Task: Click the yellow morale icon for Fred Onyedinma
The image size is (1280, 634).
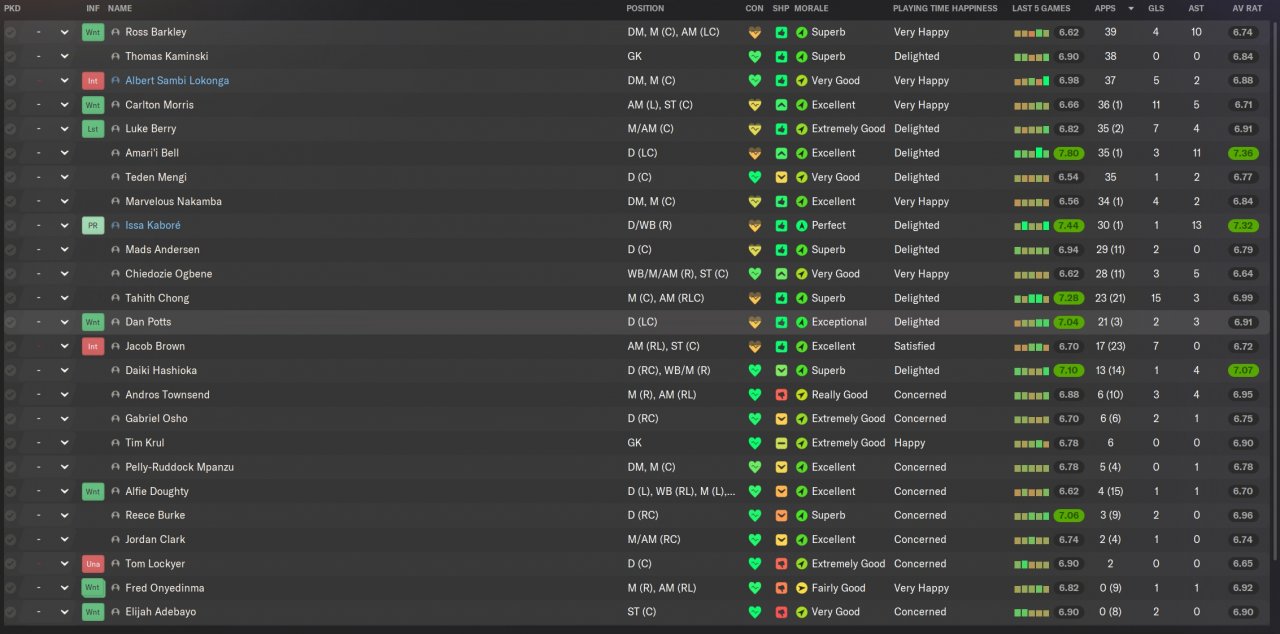Action: tap(801, 588)
